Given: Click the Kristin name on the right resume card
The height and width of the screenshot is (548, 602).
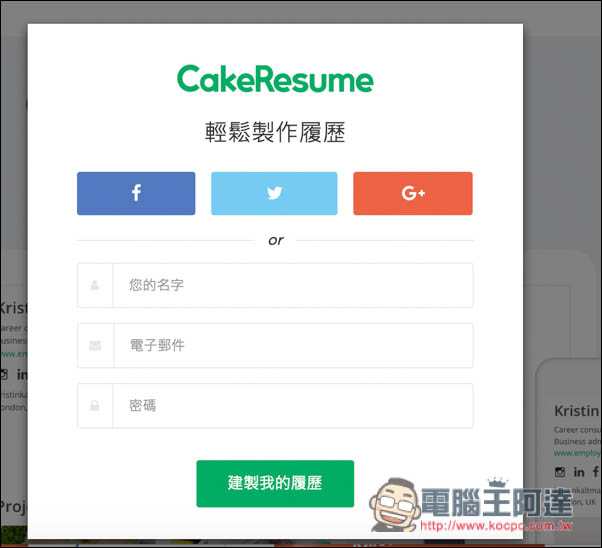Looking at the screenshot, I should (576, 411).
